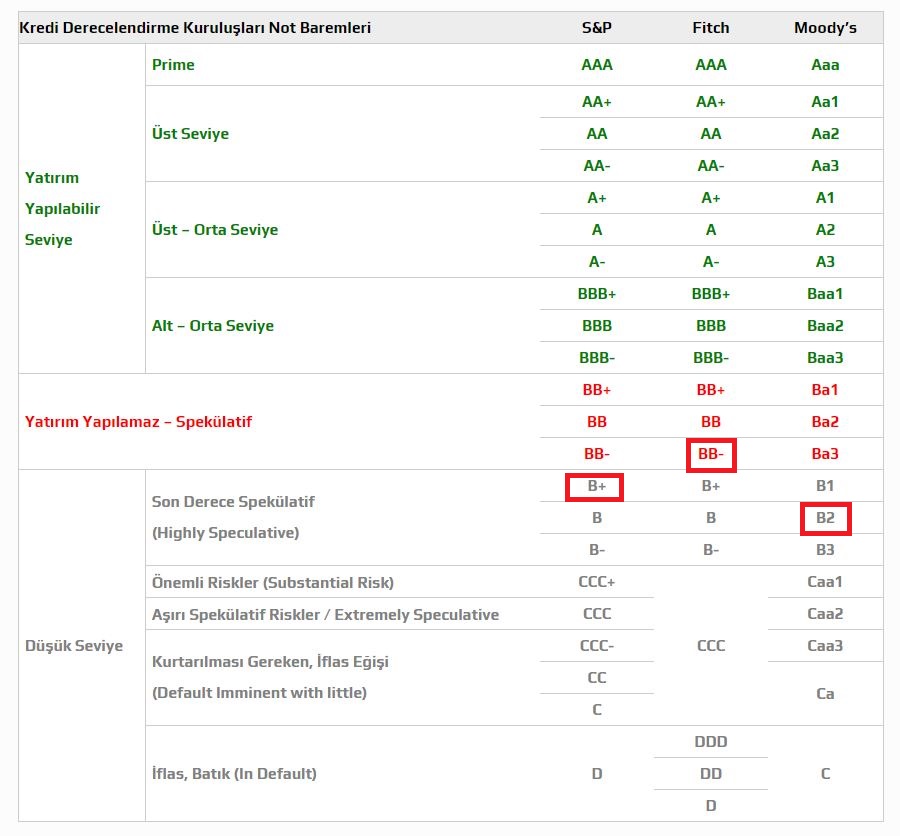Select highlighted "BB-" in the Fitch column
The width and height of the screenshot is (900, 836).
[x=711, y=455]
